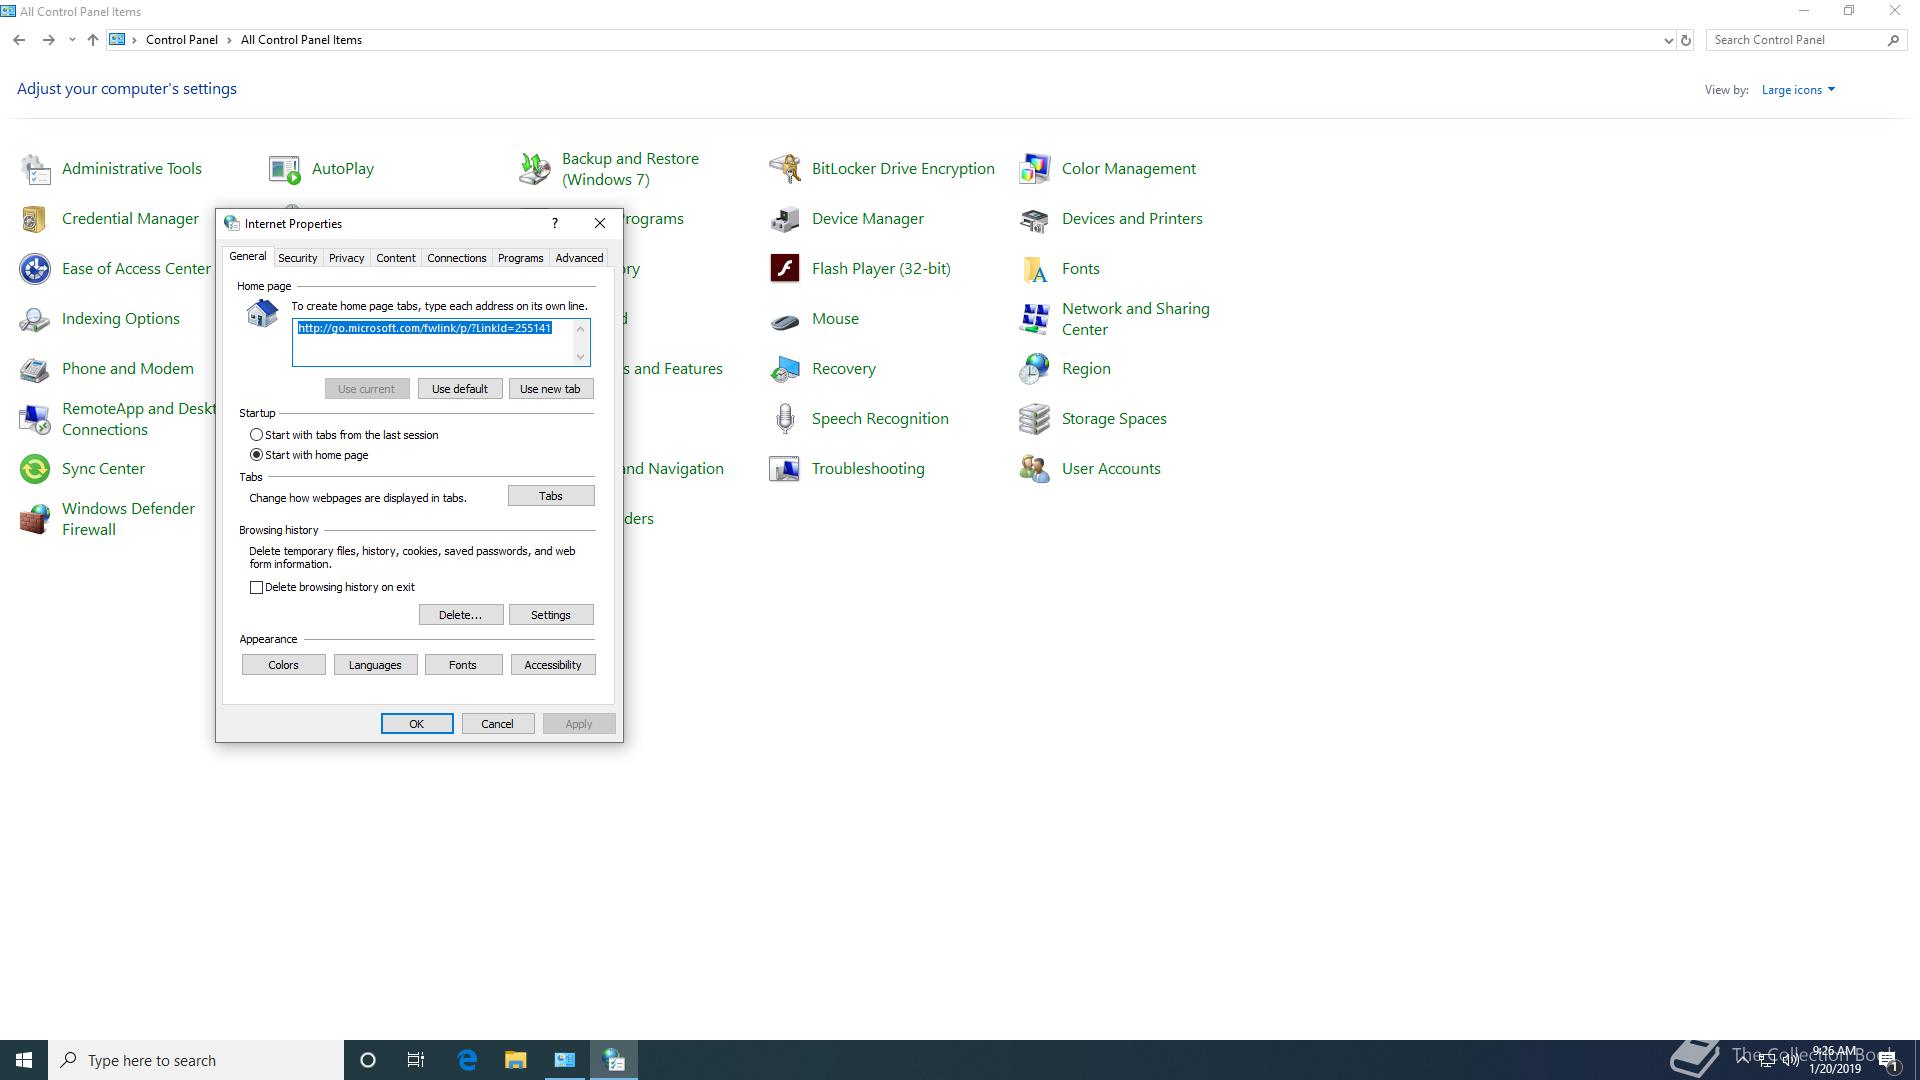Open the View by Large icons dropdown

tap(1798, 90)
